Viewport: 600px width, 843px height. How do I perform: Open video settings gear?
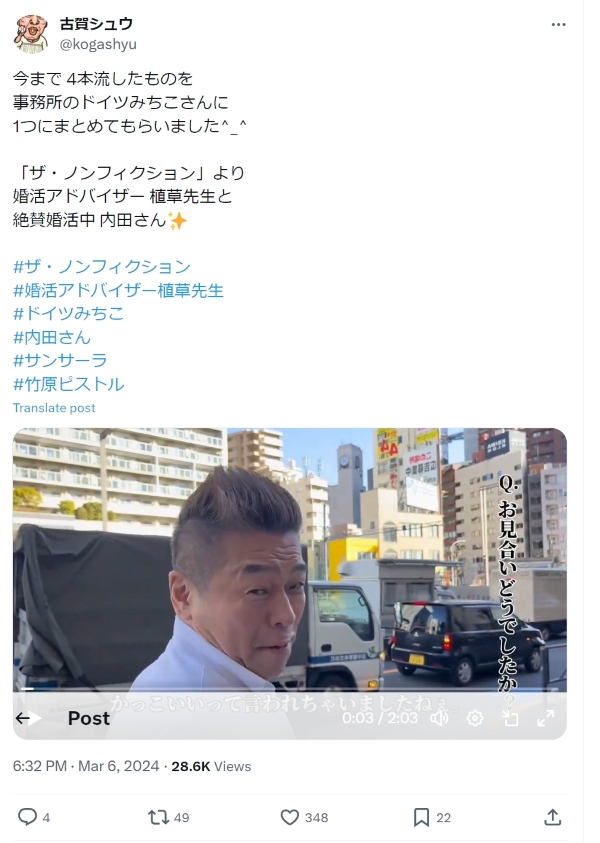[x=475, y=718]
